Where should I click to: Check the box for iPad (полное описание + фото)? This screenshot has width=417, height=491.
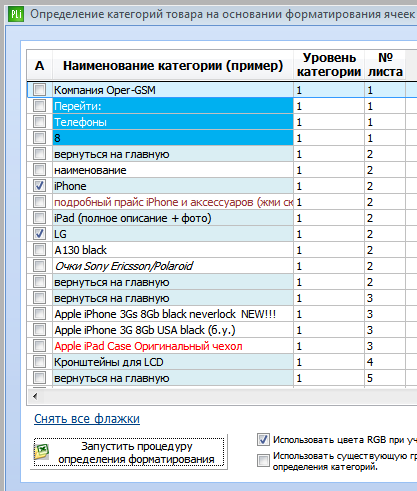(x=40, y=218)
